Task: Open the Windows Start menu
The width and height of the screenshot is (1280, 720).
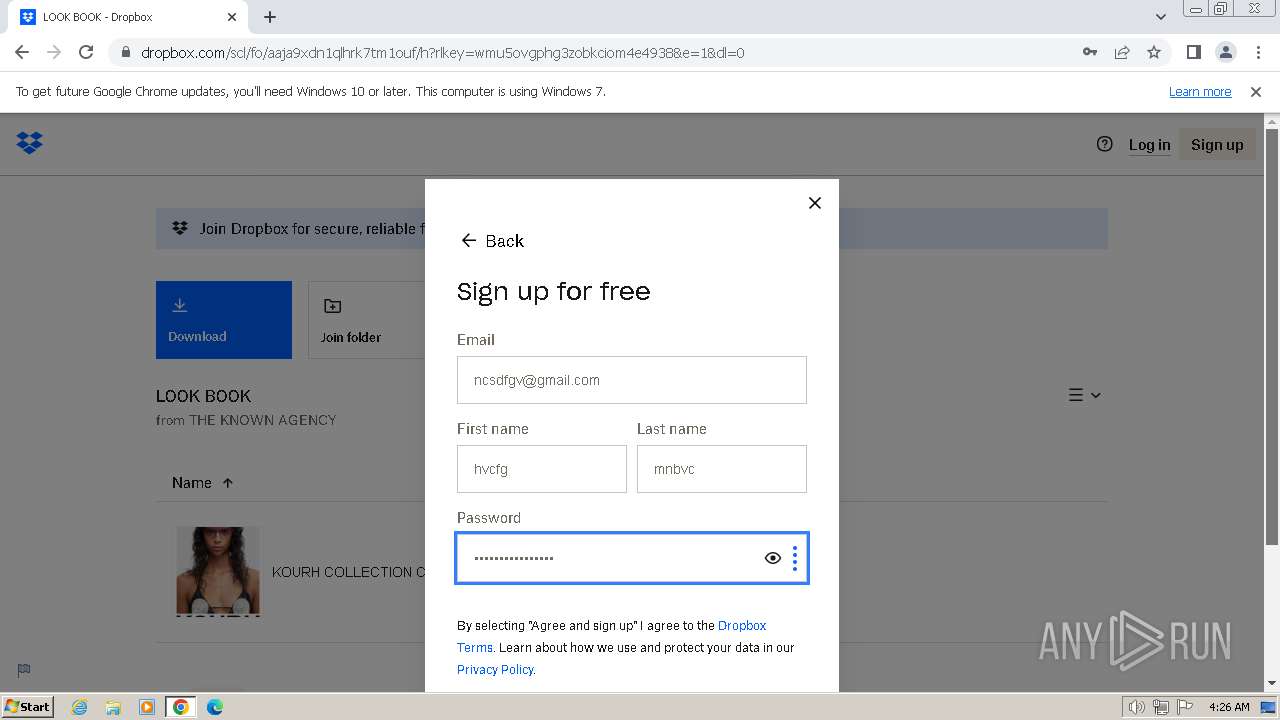Action: tap(28, 706)
